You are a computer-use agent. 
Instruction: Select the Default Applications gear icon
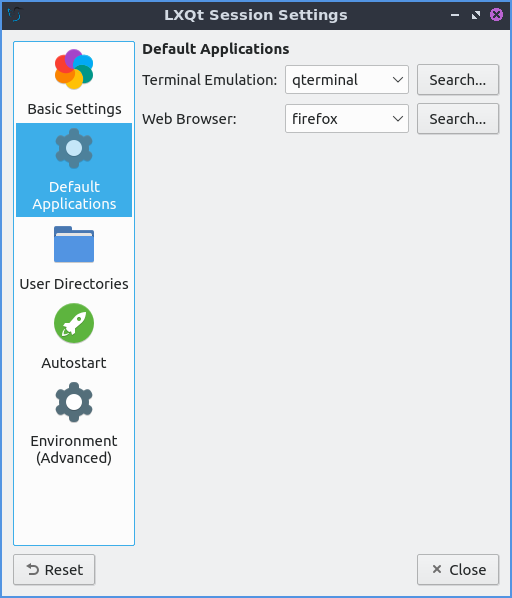click(74, 148)
